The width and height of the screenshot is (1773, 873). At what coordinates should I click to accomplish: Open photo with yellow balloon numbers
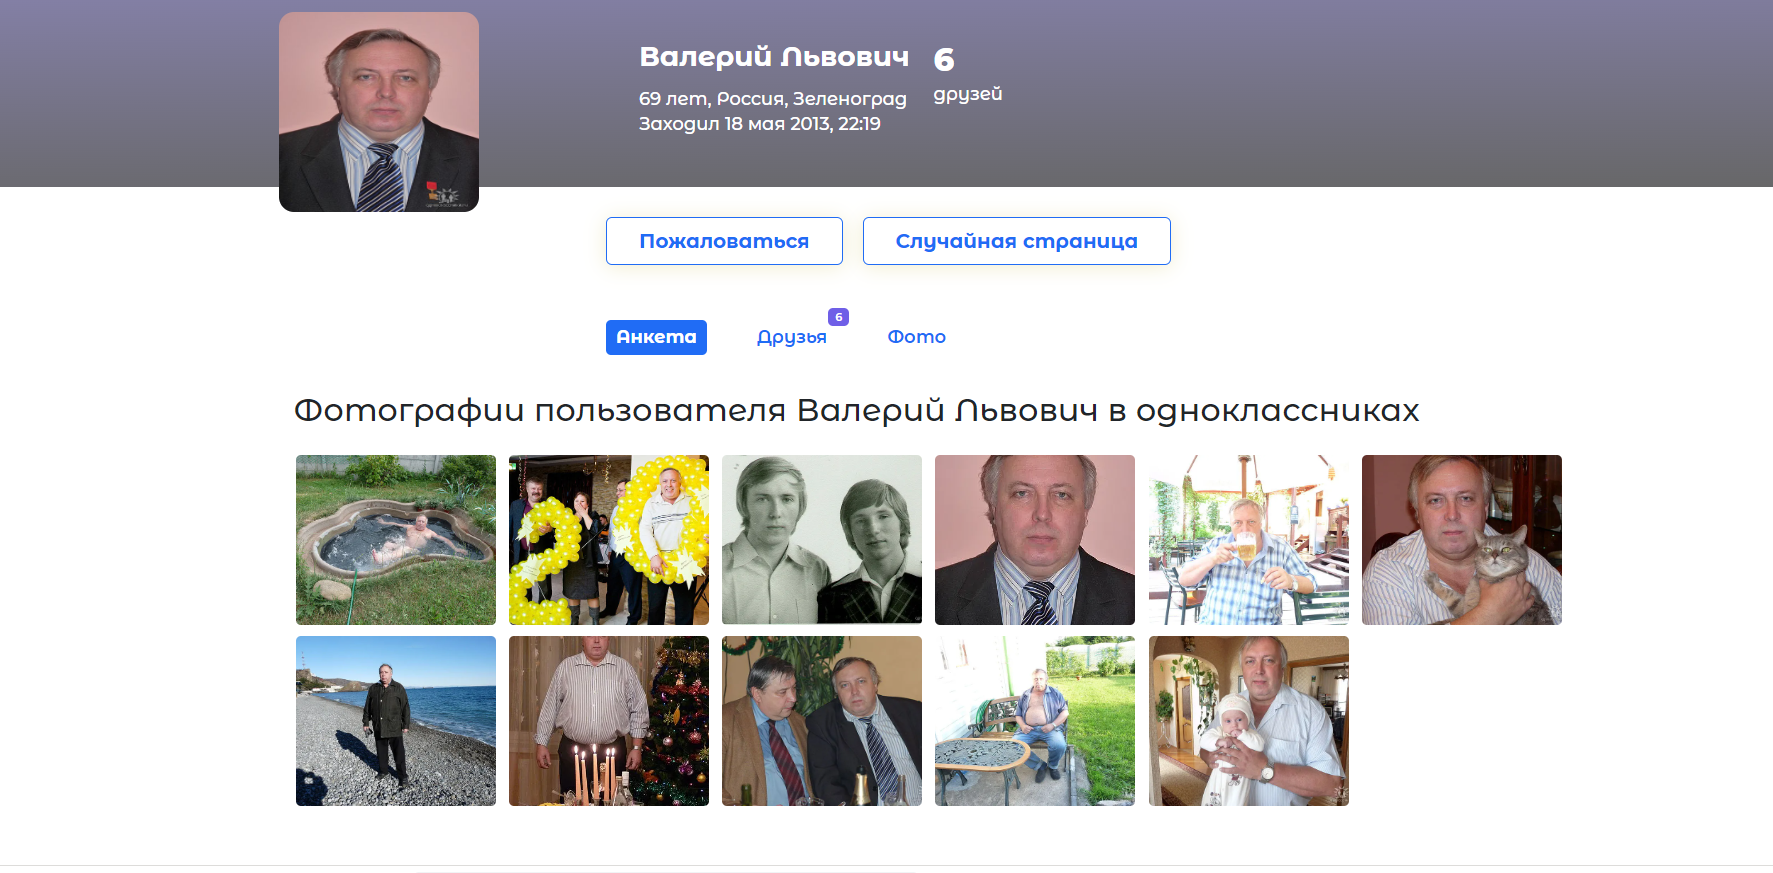[609, 540]
